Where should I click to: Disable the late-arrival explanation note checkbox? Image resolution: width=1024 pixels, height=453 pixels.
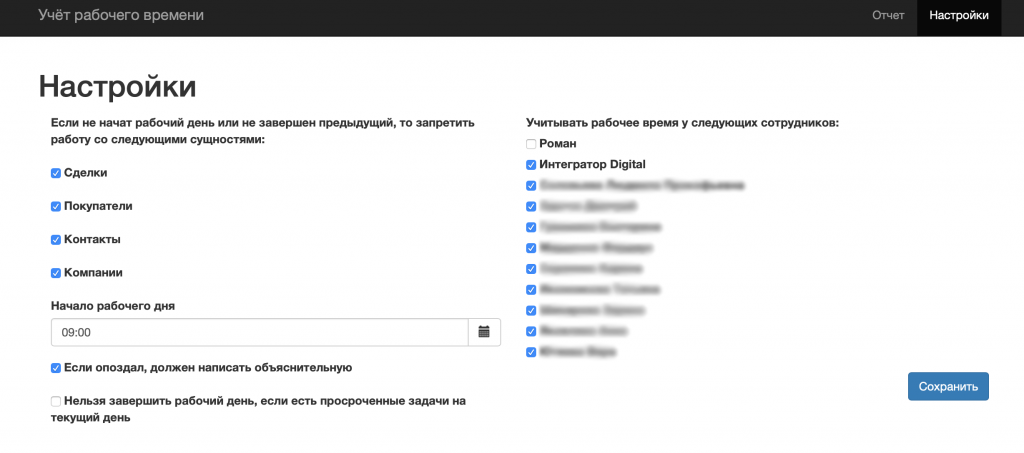click(x=56, y=368)
